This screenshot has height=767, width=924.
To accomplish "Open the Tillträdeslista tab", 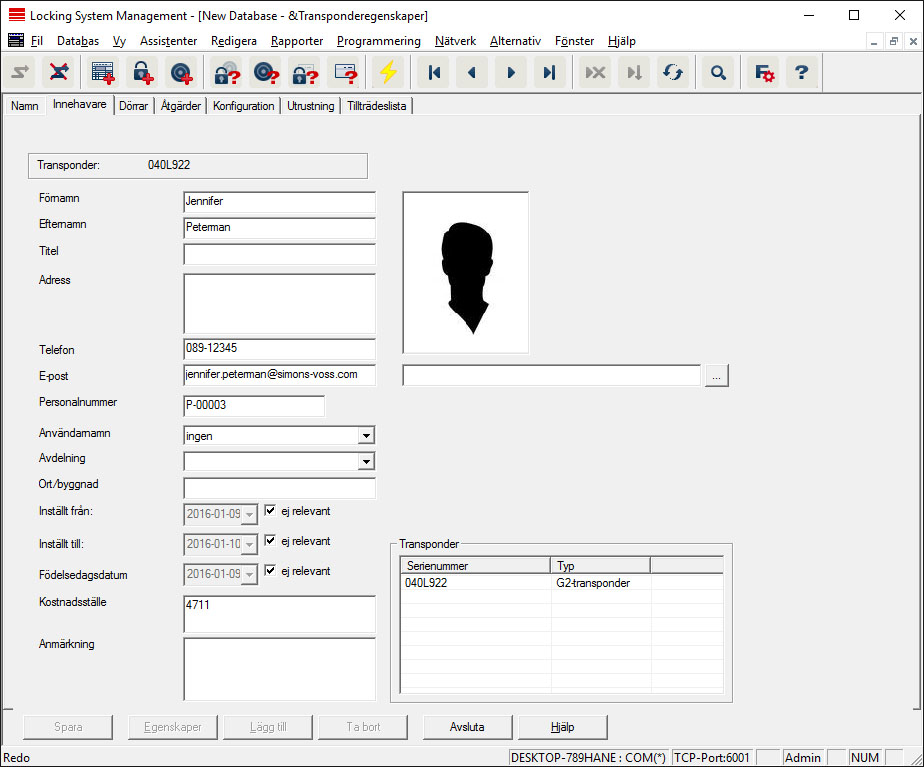I will [x=376, y=106].
